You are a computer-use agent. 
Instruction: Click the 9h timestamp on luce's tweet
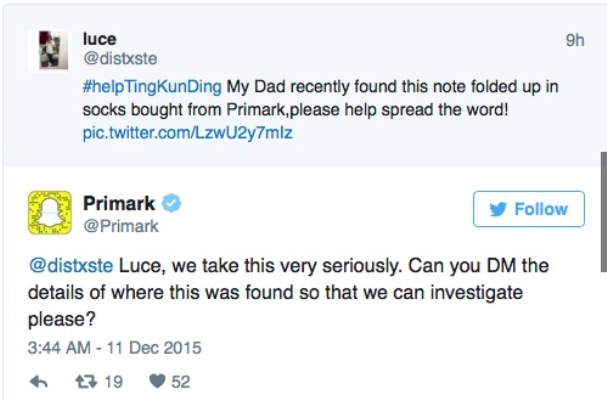(574, 40)
